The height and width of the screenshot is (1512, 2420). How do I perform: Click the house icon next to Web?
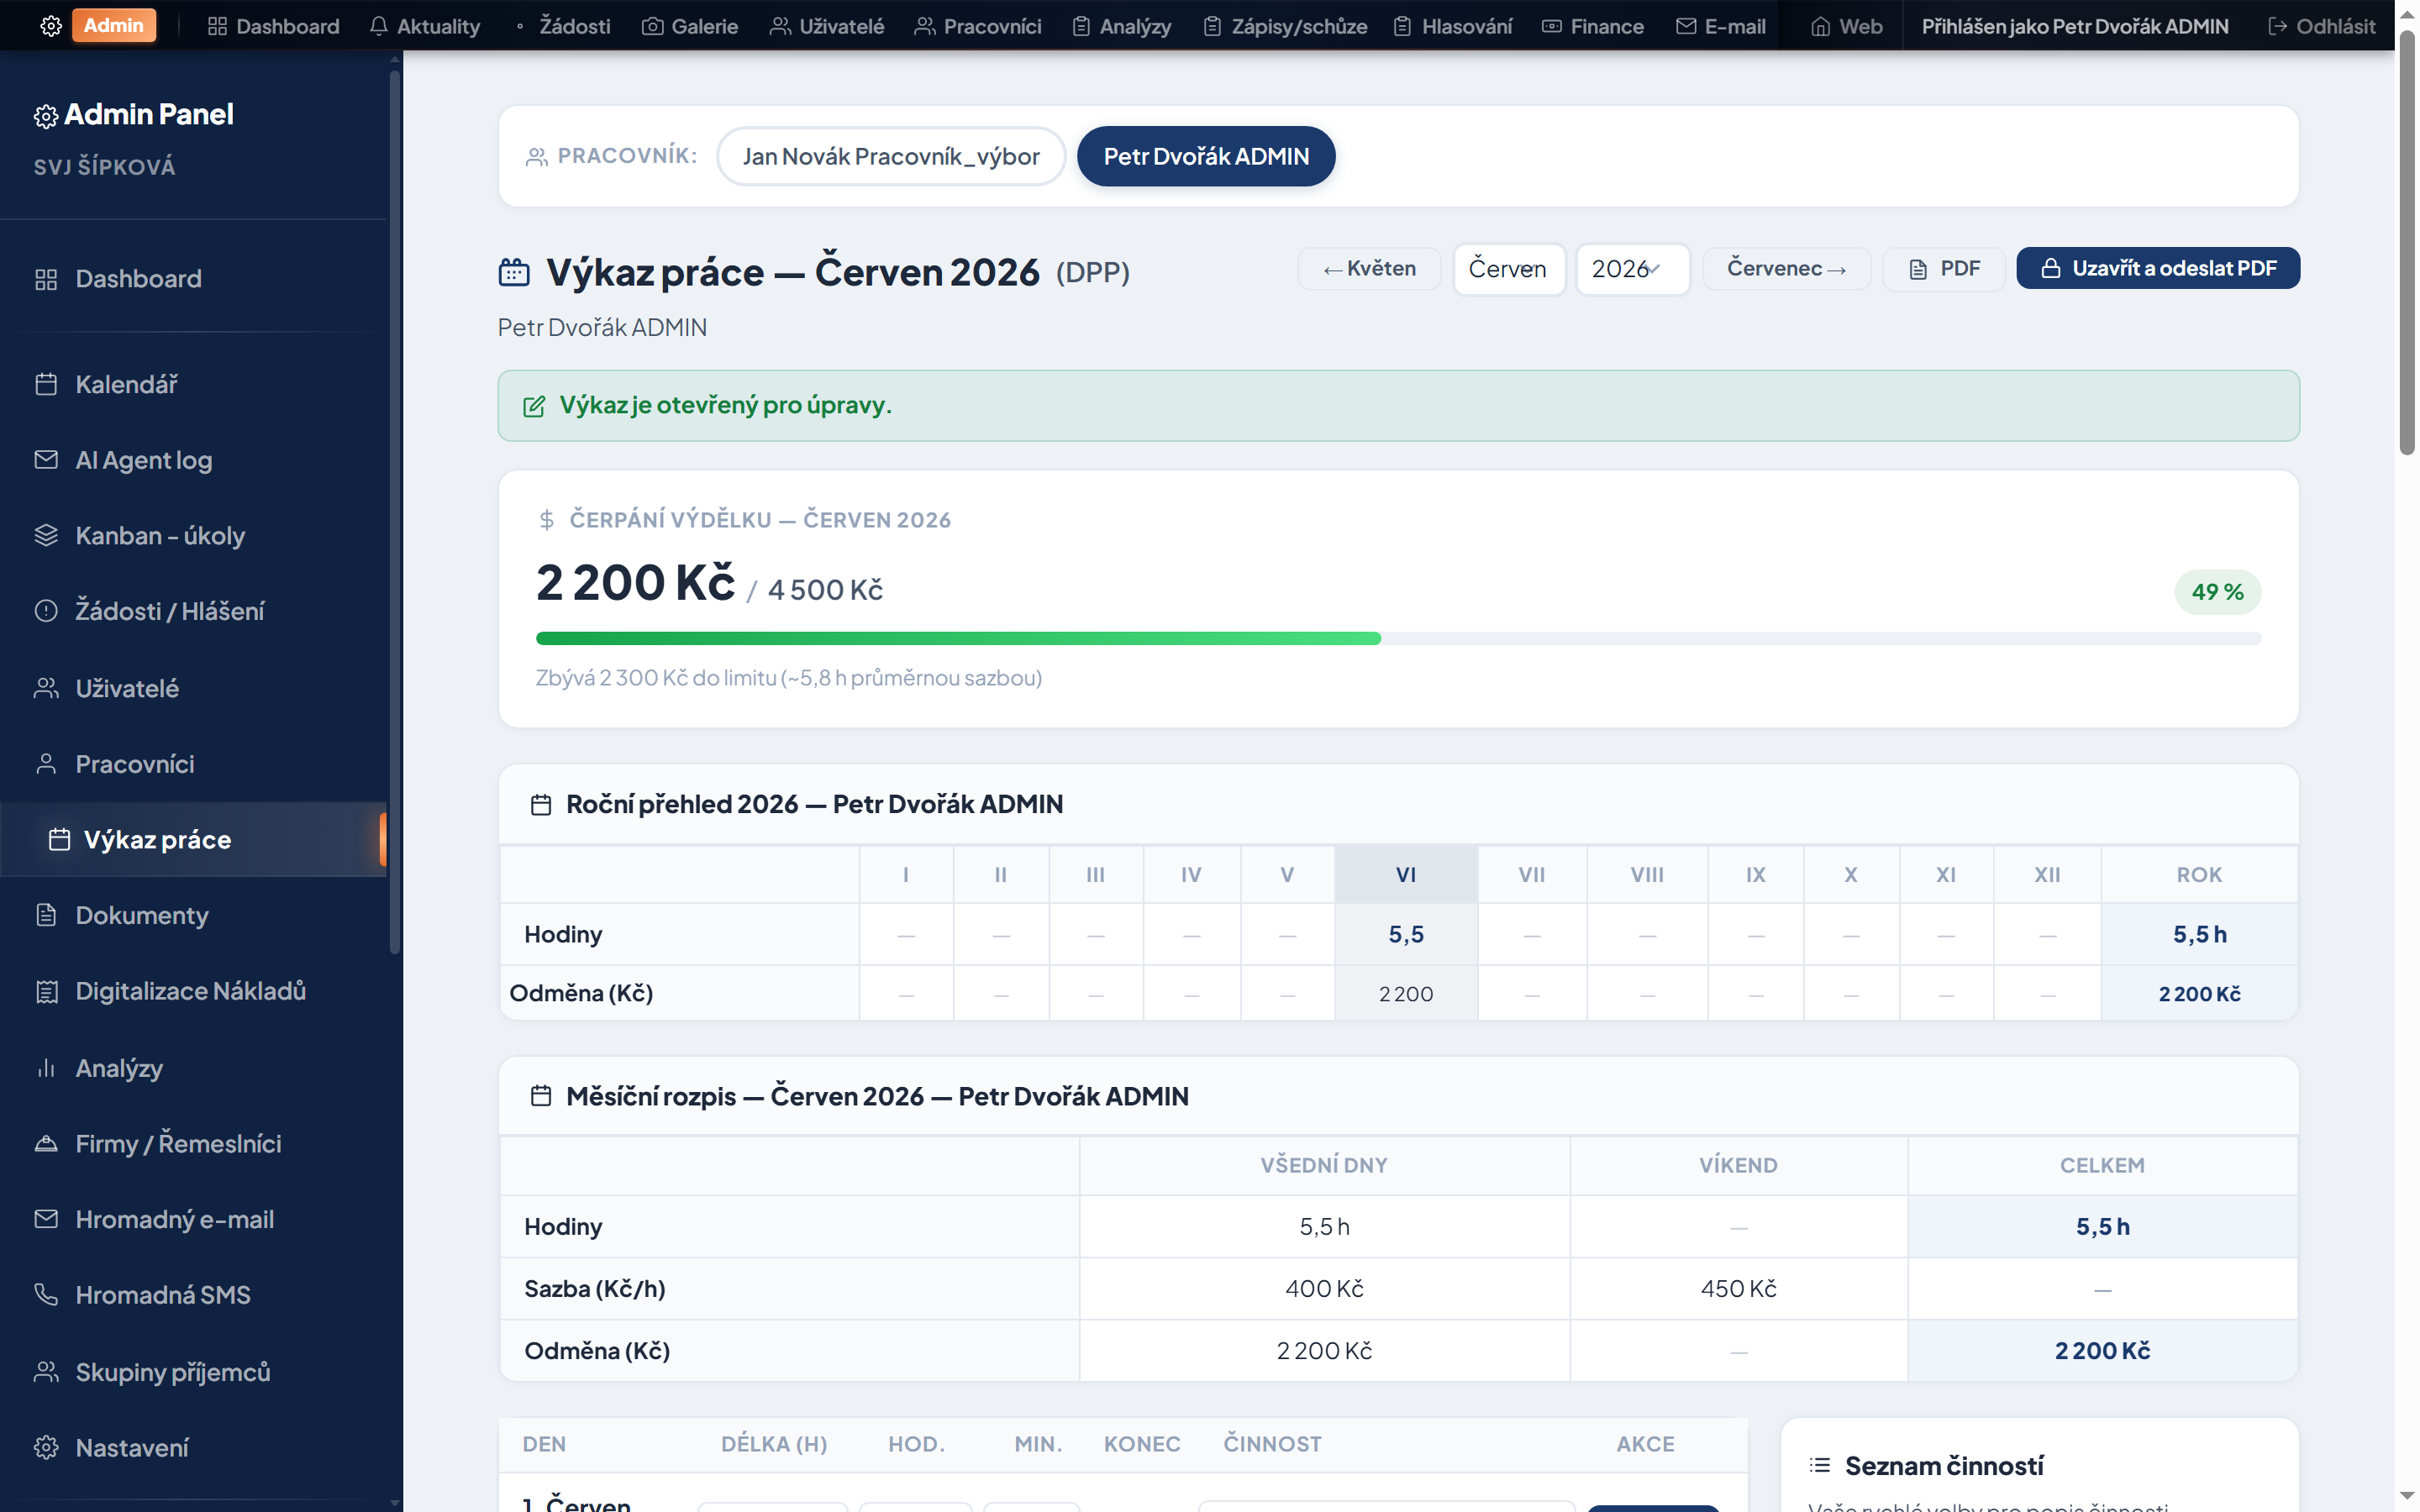pos(1820,26)
